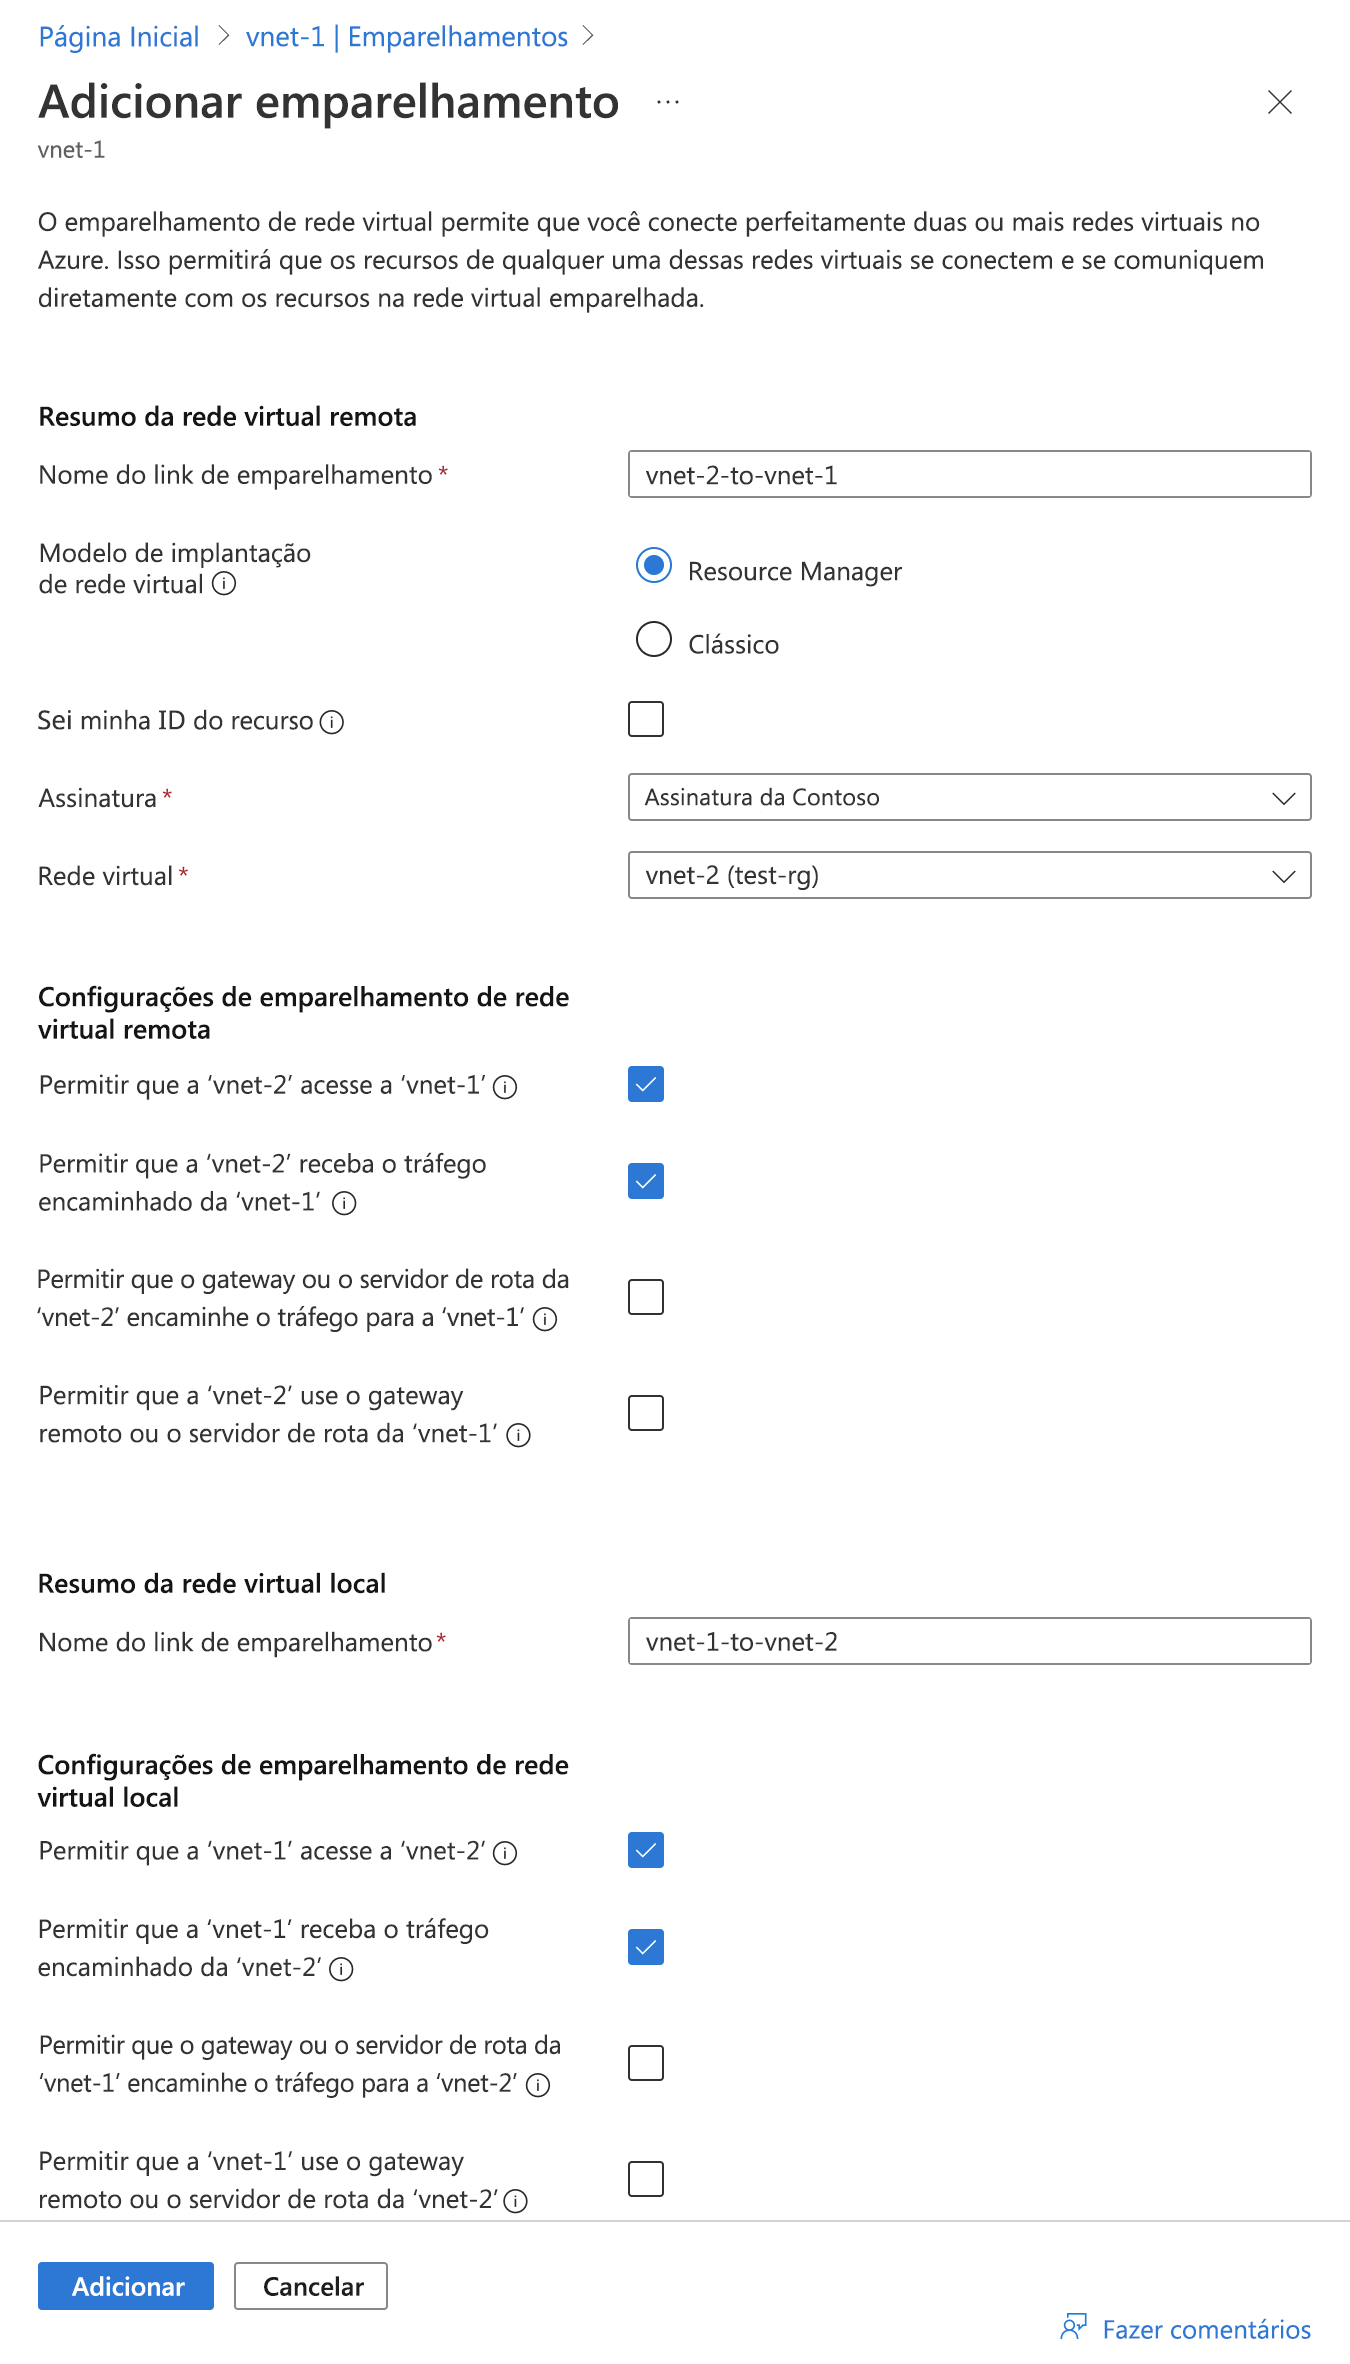
Task: Uncheck 'Permitir que a vnet-2 acesse a vnet-1'
Action: 646,1084
